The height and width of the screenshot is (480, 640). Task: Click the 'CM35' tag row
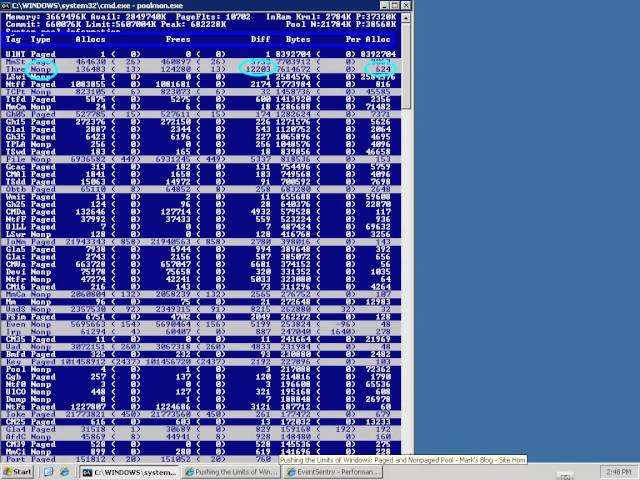[200, 340]
